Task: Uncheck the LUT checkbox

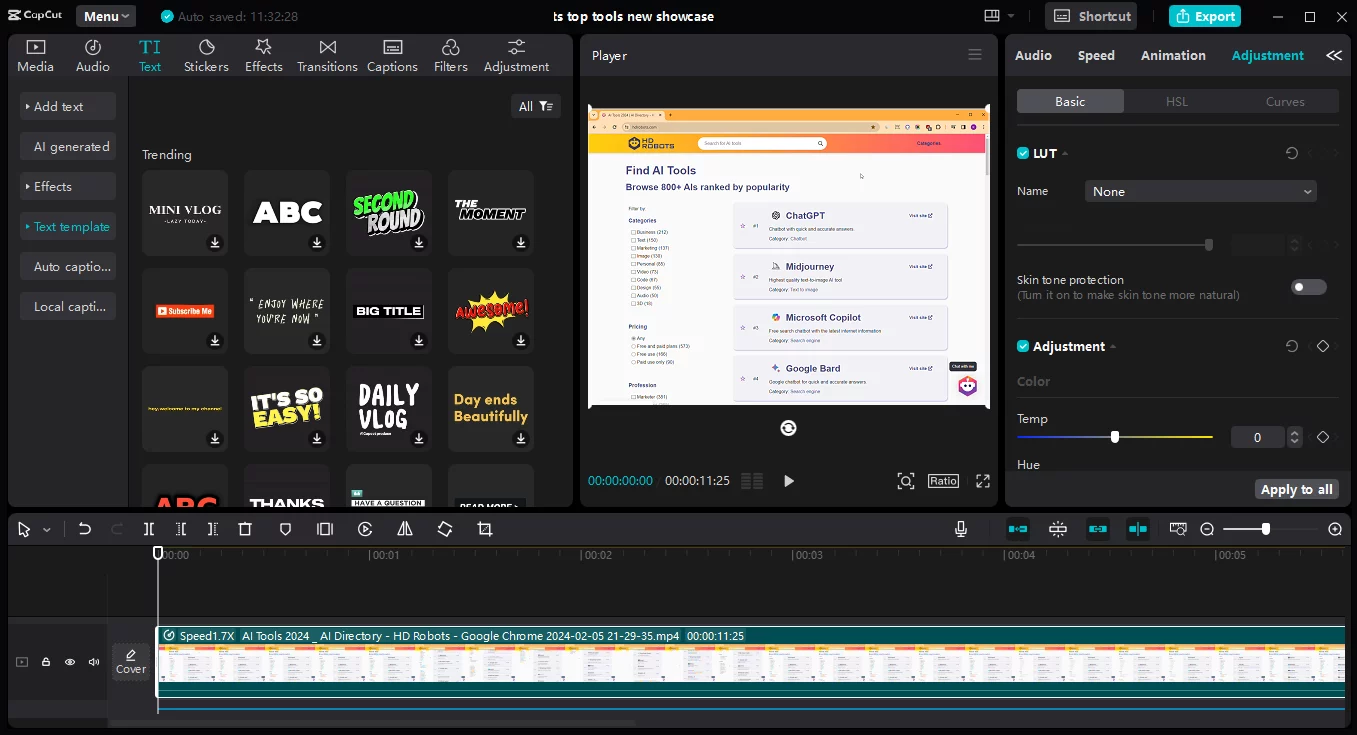Action: [1023, 153]
